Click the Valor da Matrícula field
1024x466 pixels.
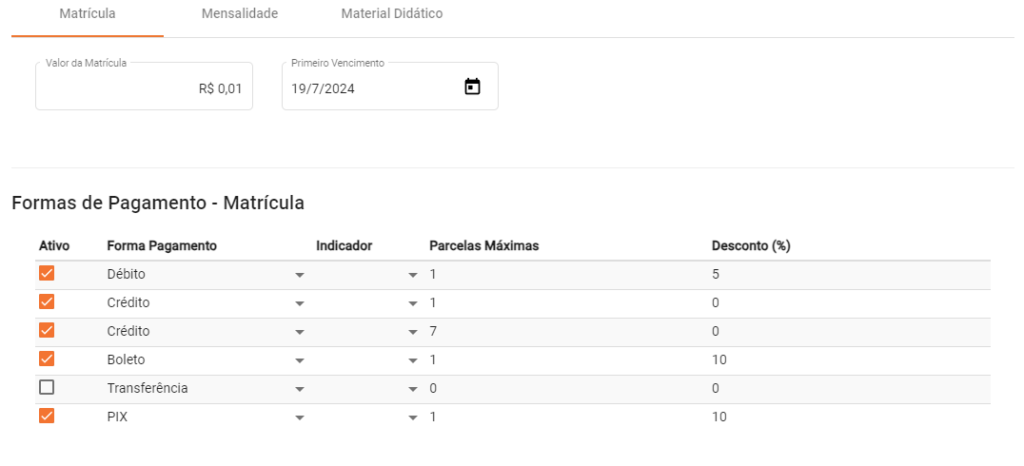pos(144,88)
